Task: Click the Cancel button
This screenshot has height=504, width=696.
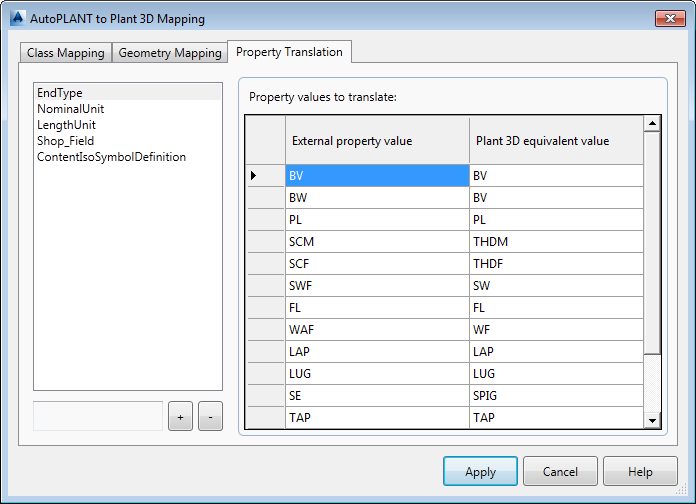Action: 560,471
